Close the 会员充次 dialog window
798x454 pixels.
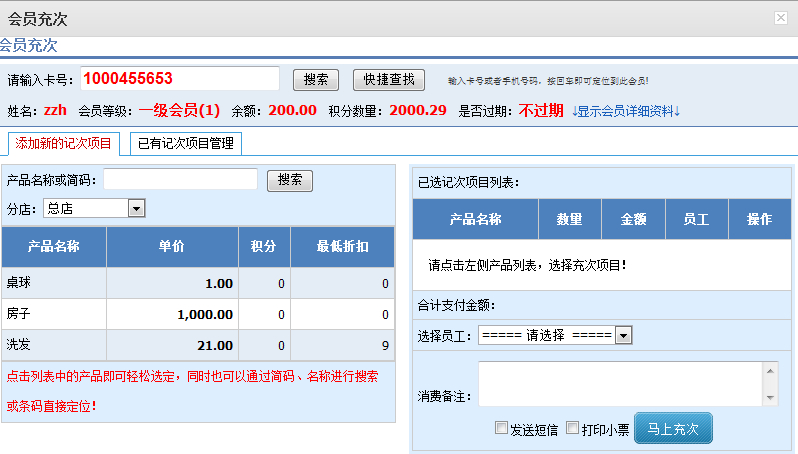pyautogui.click(x=780, y=18)
